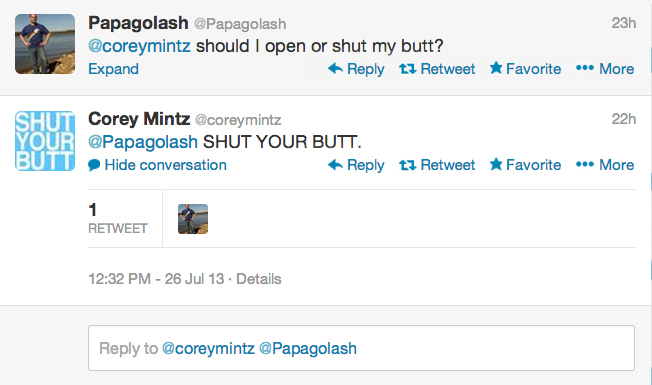Screen dimensions: 652x385
Task: View the 1 Retweet count
Action: pyautogui.click(x=118, y=219)
